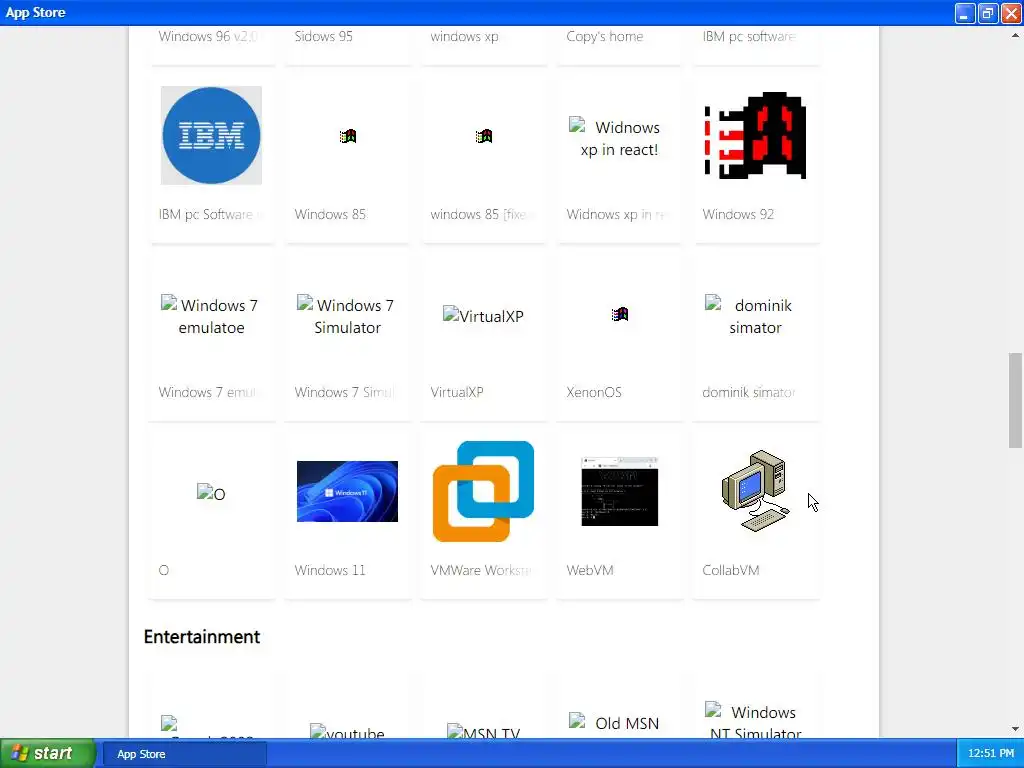Click the XenonOS small flag icon
The height and width of the screenshot is (768, 1024).
[619, 314]
